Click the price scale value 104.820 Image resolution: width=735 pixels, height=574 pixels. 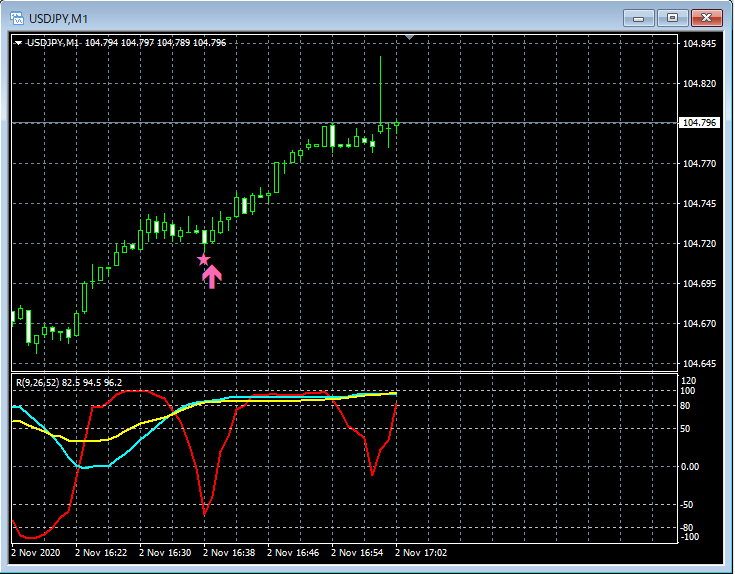699,83
